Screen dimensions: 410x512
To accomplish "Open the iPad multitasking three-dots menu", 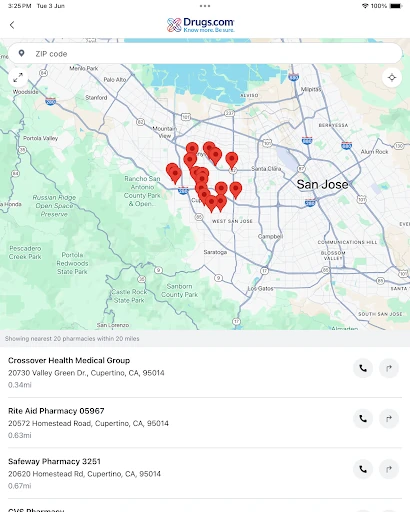I will click(205, 6).
